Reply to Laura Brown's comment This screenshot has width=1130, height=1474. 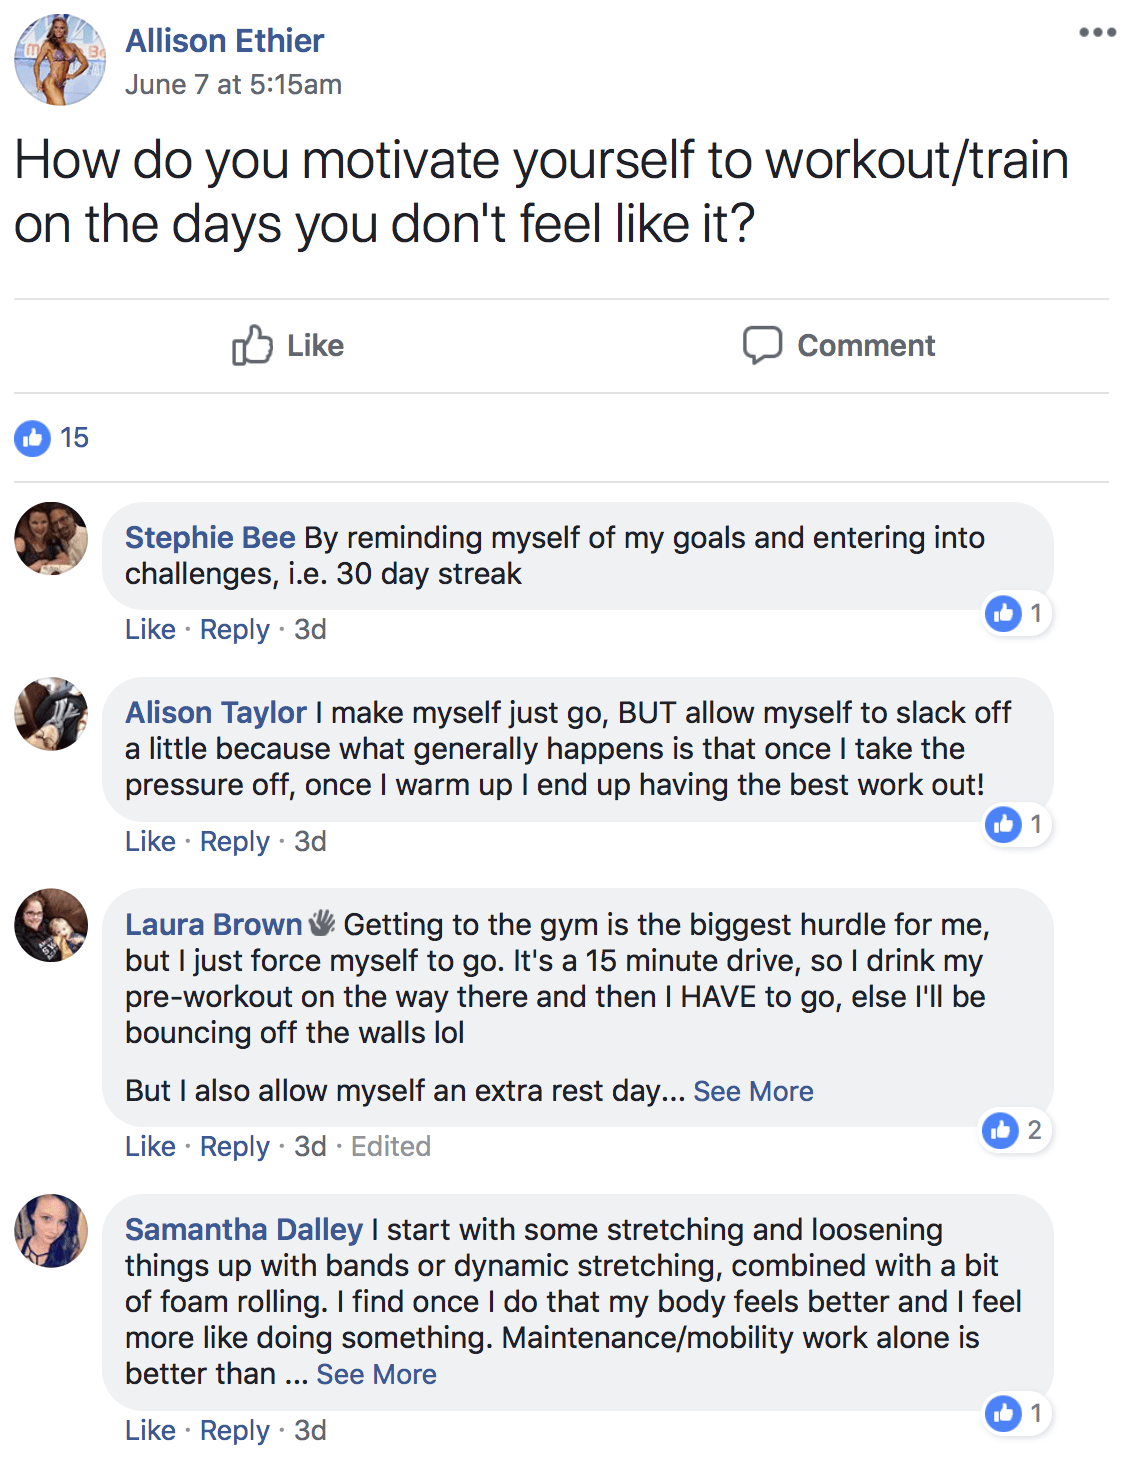tap(235, 1146)
